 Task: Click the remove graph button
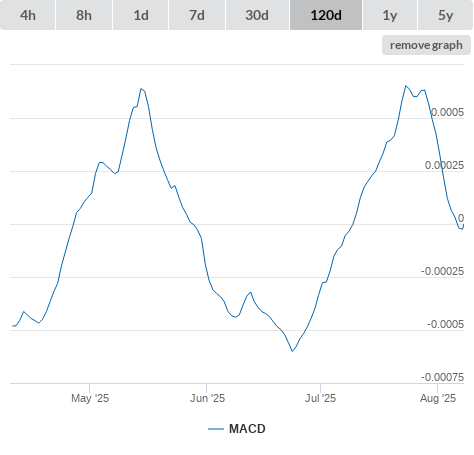click(426, 45)
